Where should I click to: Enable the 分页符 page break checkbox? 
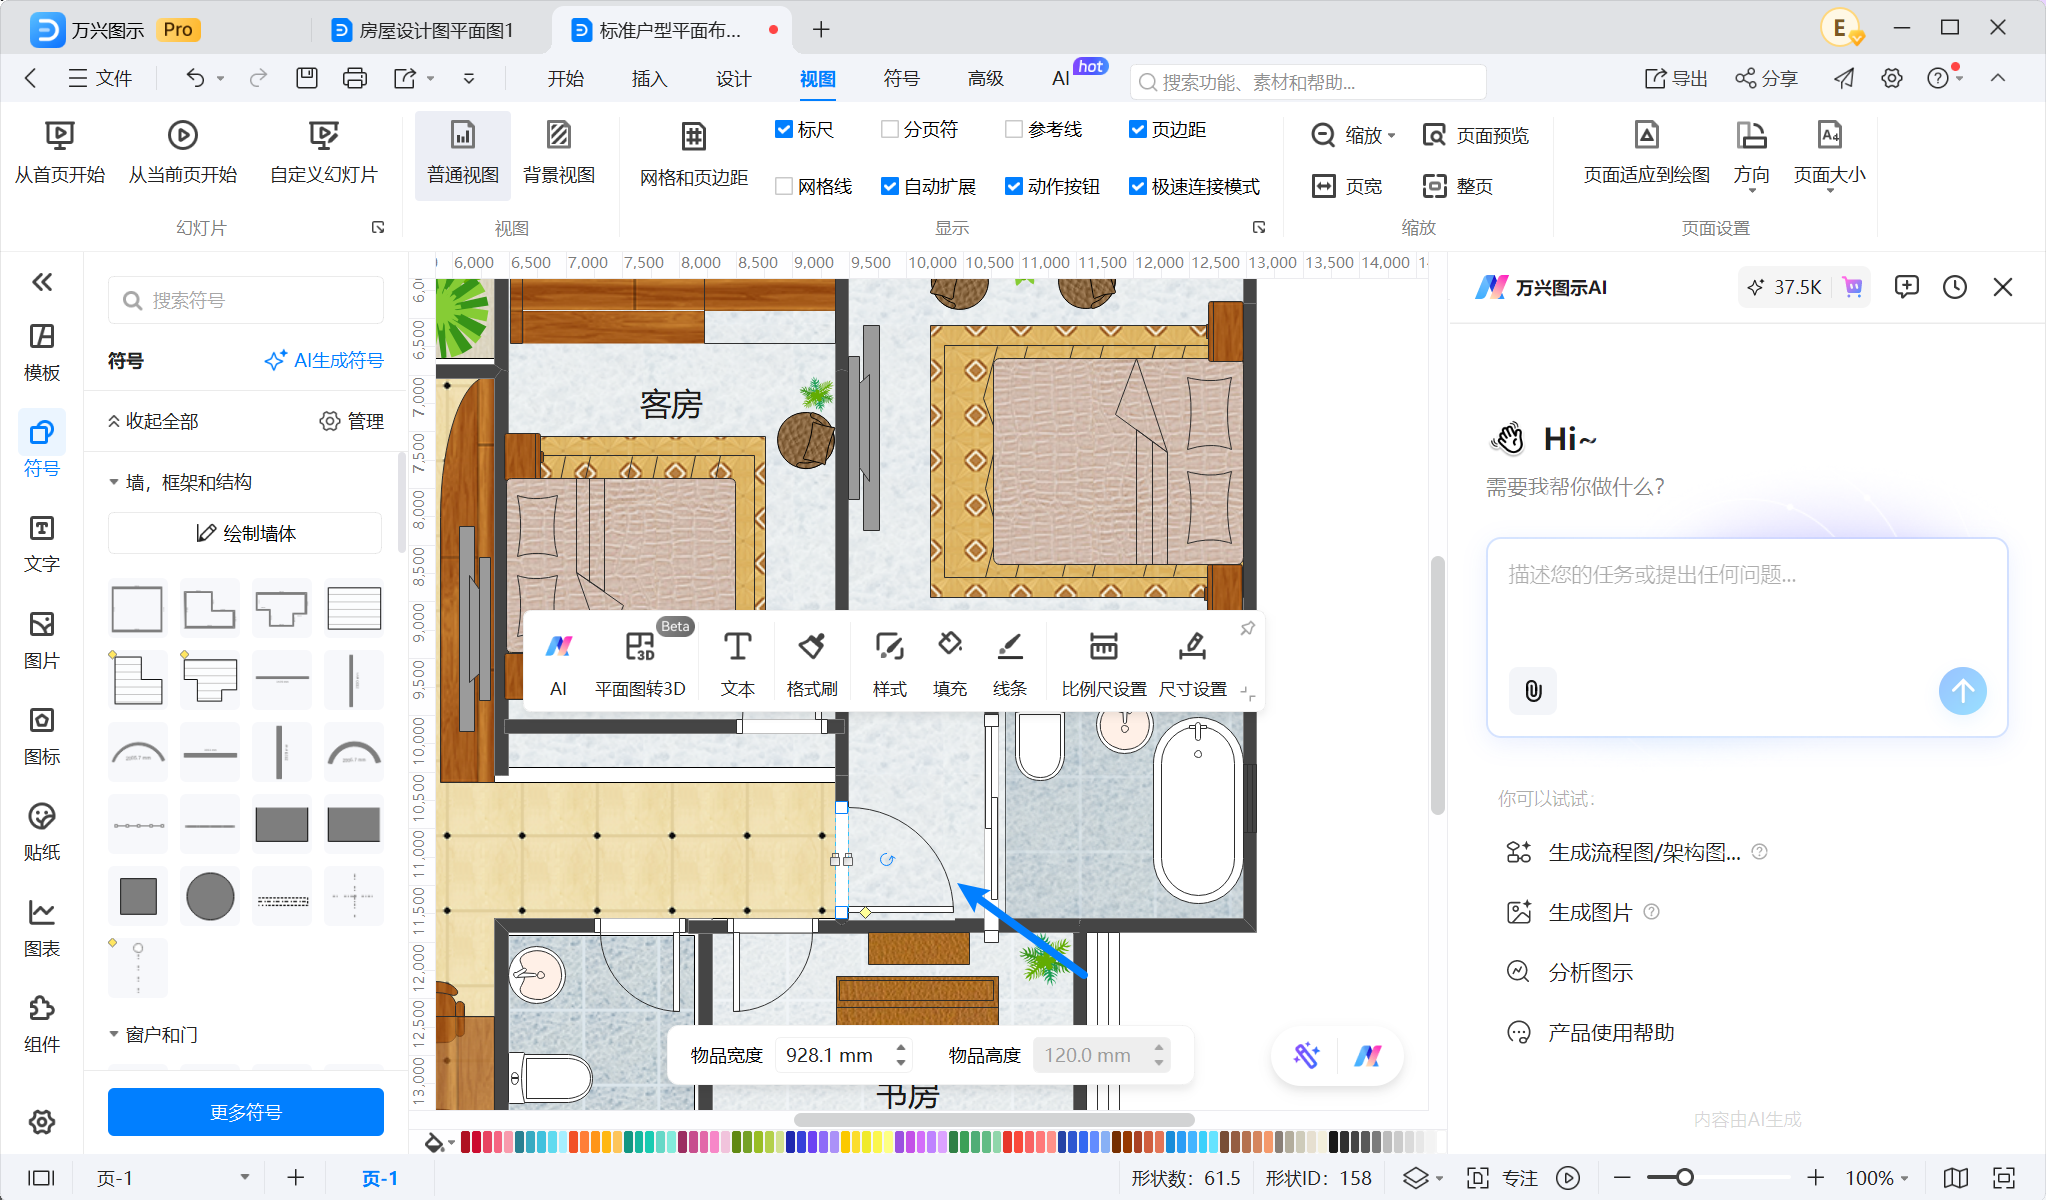coord(889,129)
